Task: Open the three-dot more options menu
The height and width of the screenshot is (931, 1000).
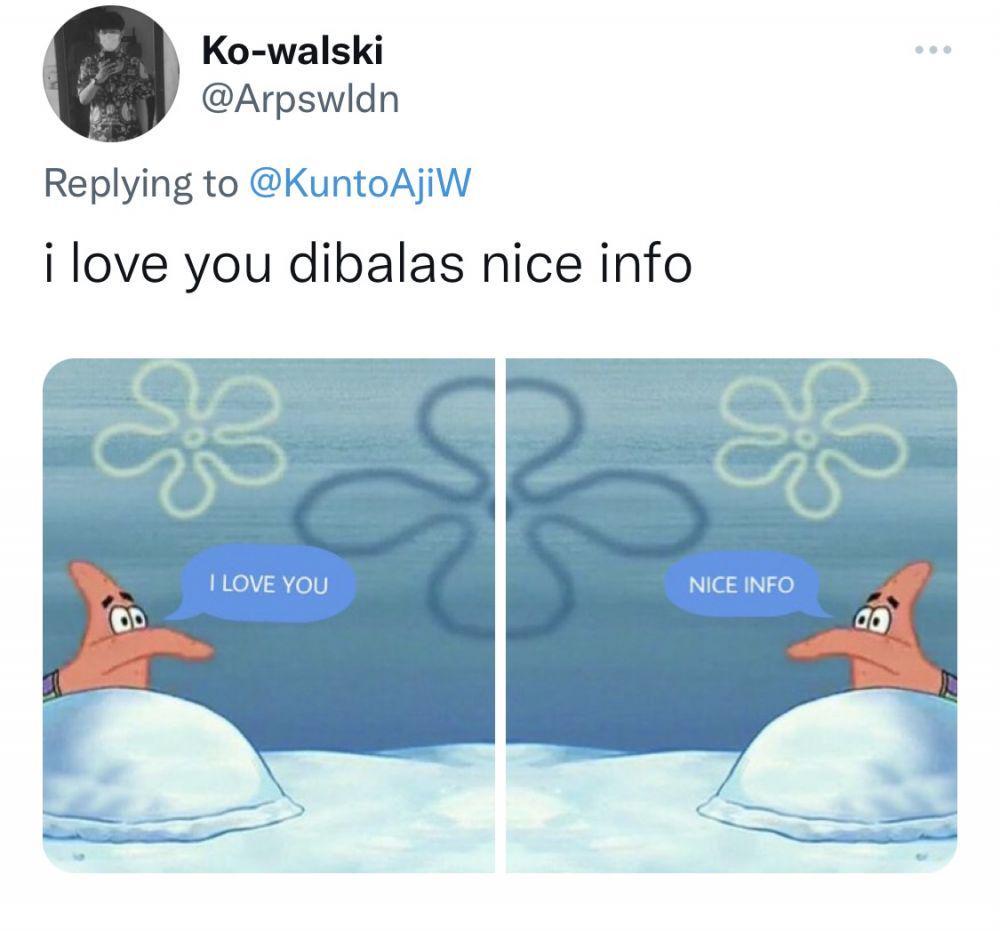Action: click(933, 50)
